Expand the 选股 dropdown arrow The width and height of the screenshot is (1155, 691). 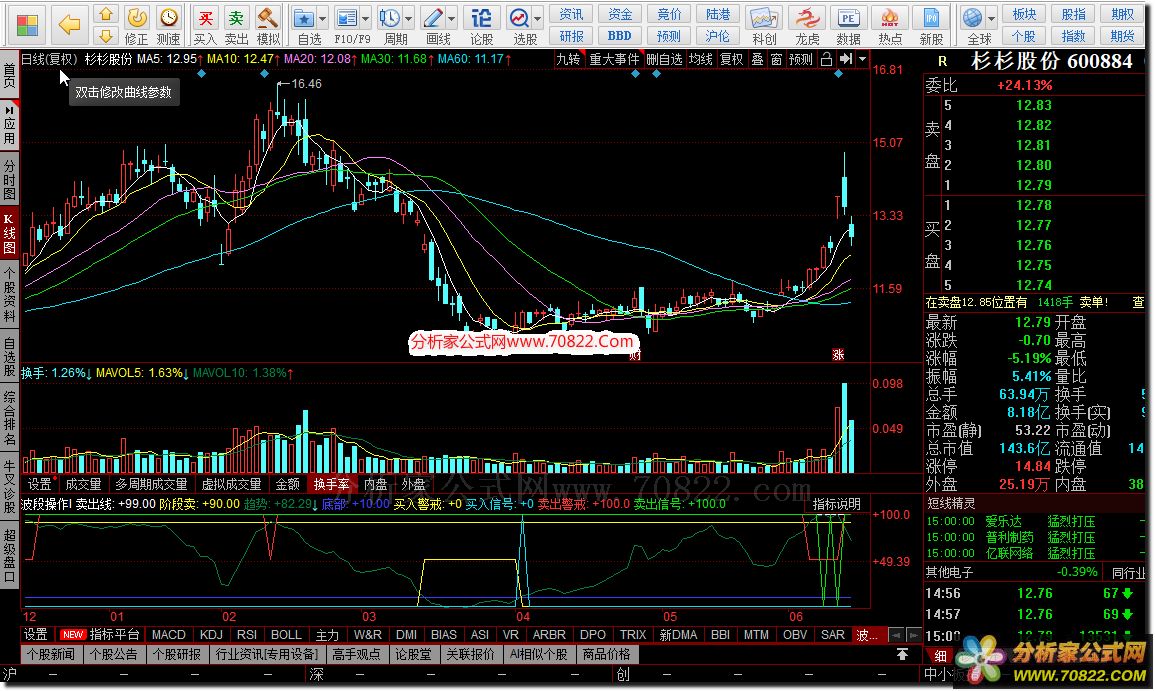pyautogui.click(x=538, y=18)
